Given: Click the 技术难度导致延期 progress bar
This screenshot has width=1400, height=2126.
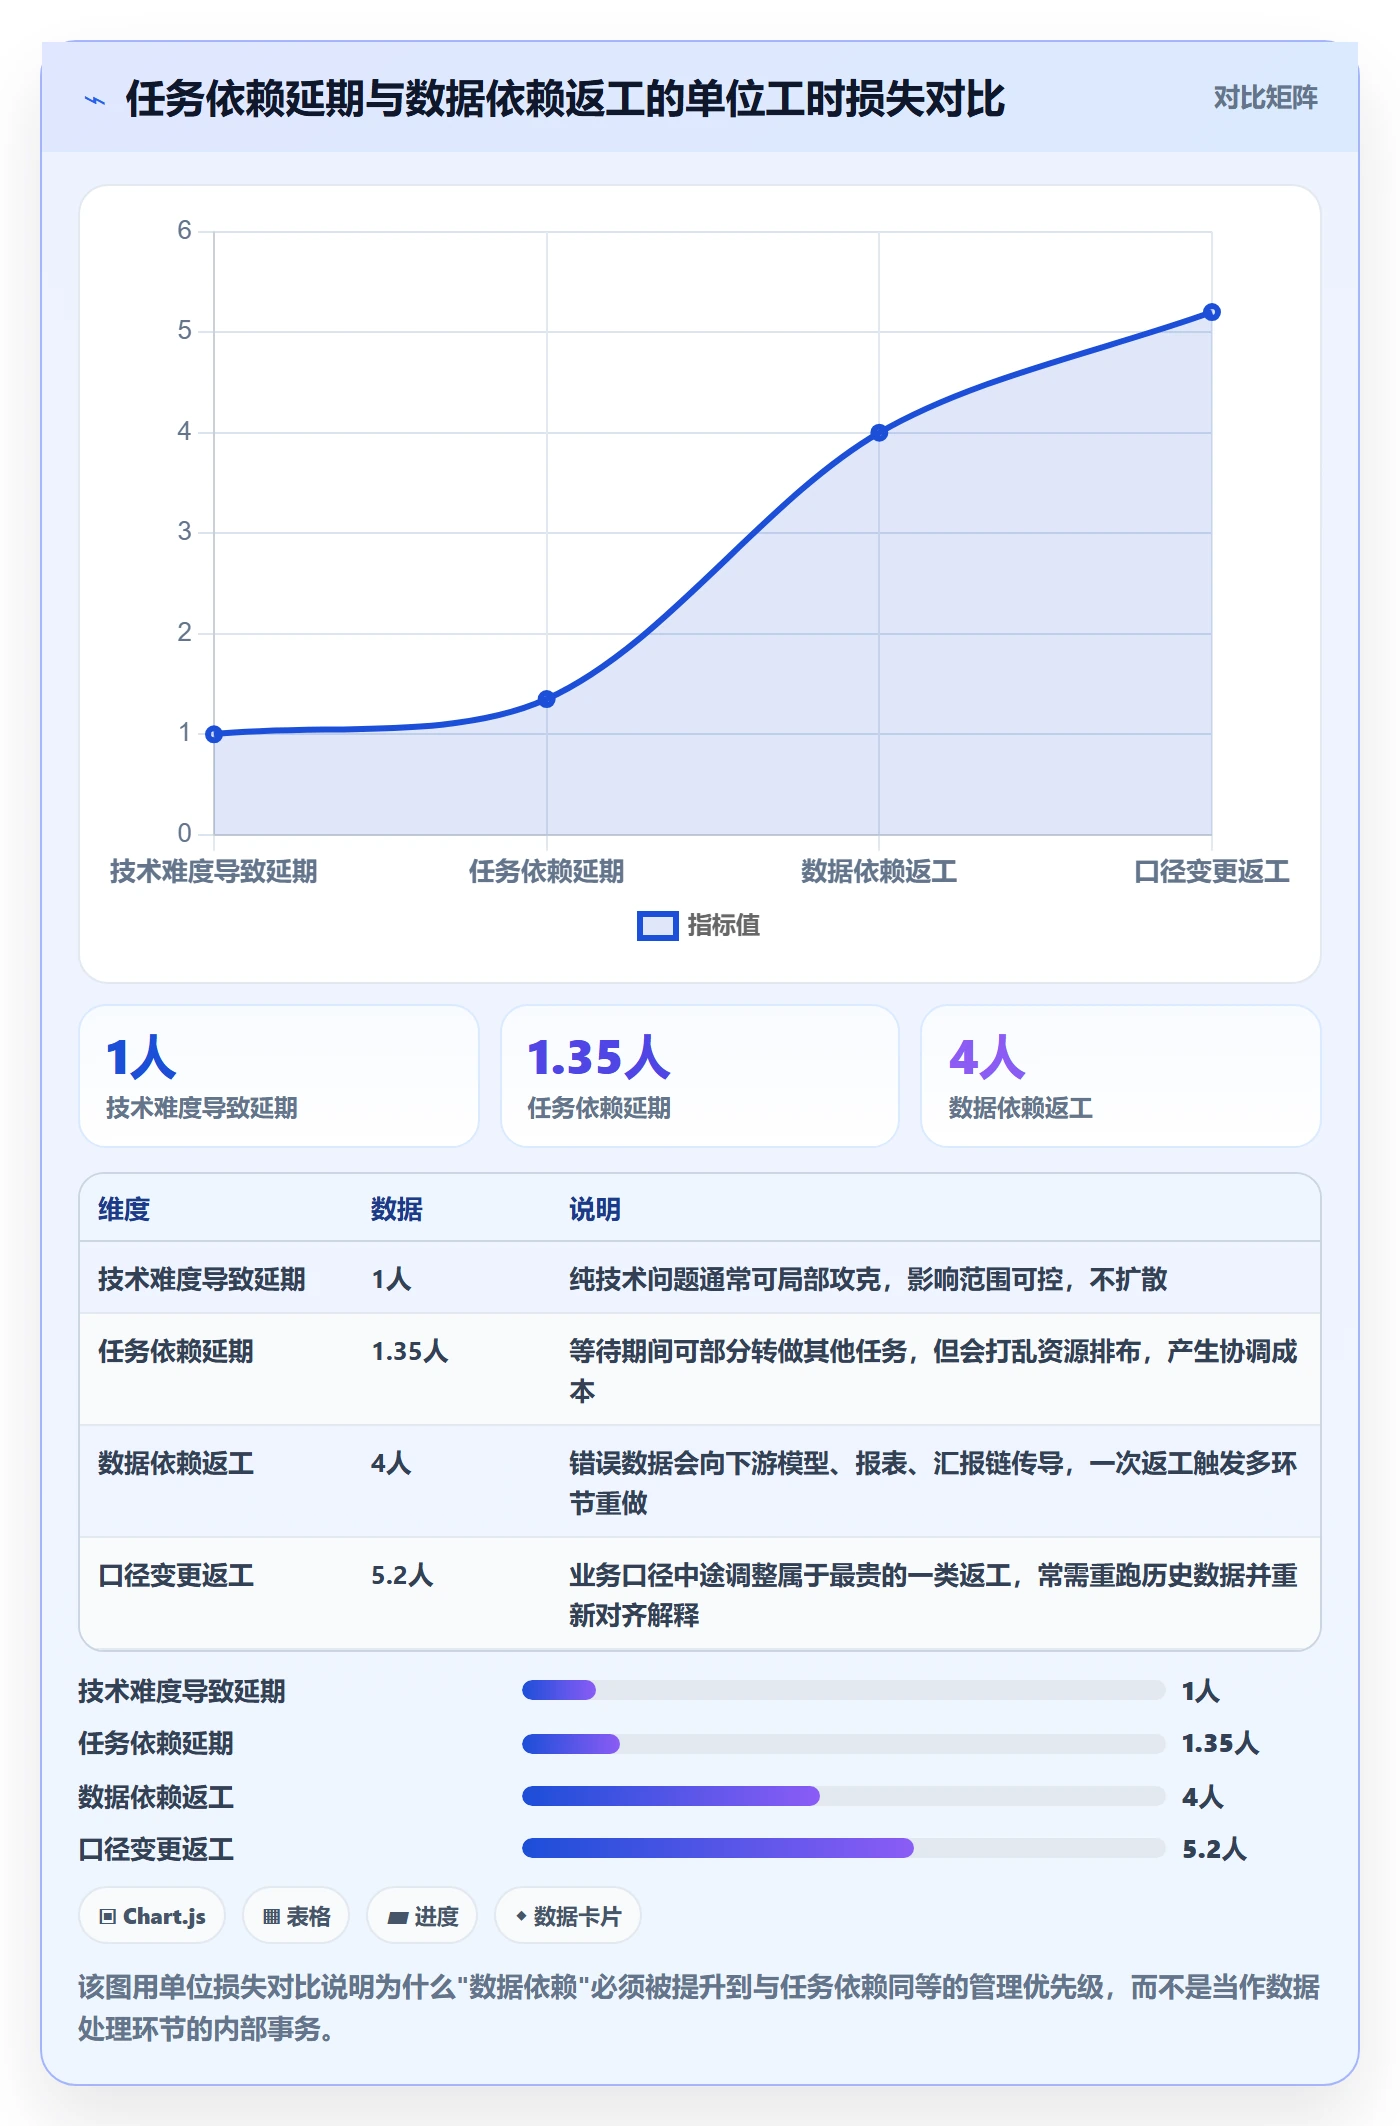Looking at the screenshot, I should (844, 1690).
